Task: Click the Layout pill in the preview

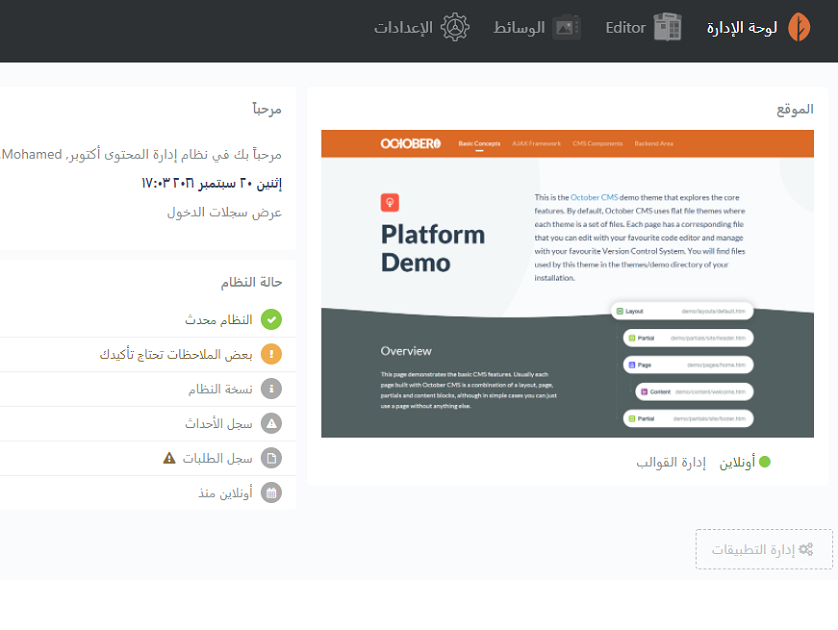Action: pyautogui.click(x=682, y=311)
